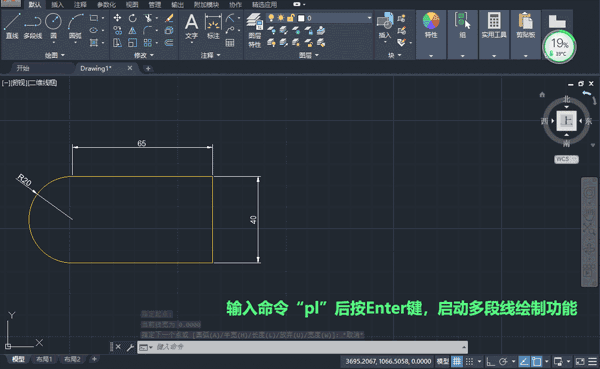600x369 pixels.
Task: Click the ViewCube top (上) face
Action: pos(566,121)
